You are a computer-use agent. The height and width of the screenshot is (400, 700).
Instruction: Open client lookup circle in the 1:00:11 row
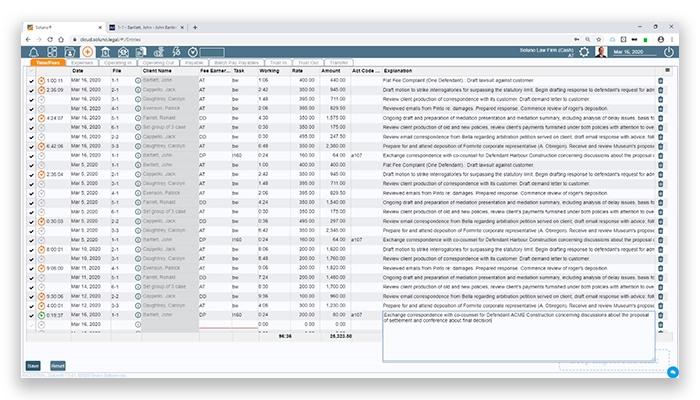click(138, 80)
